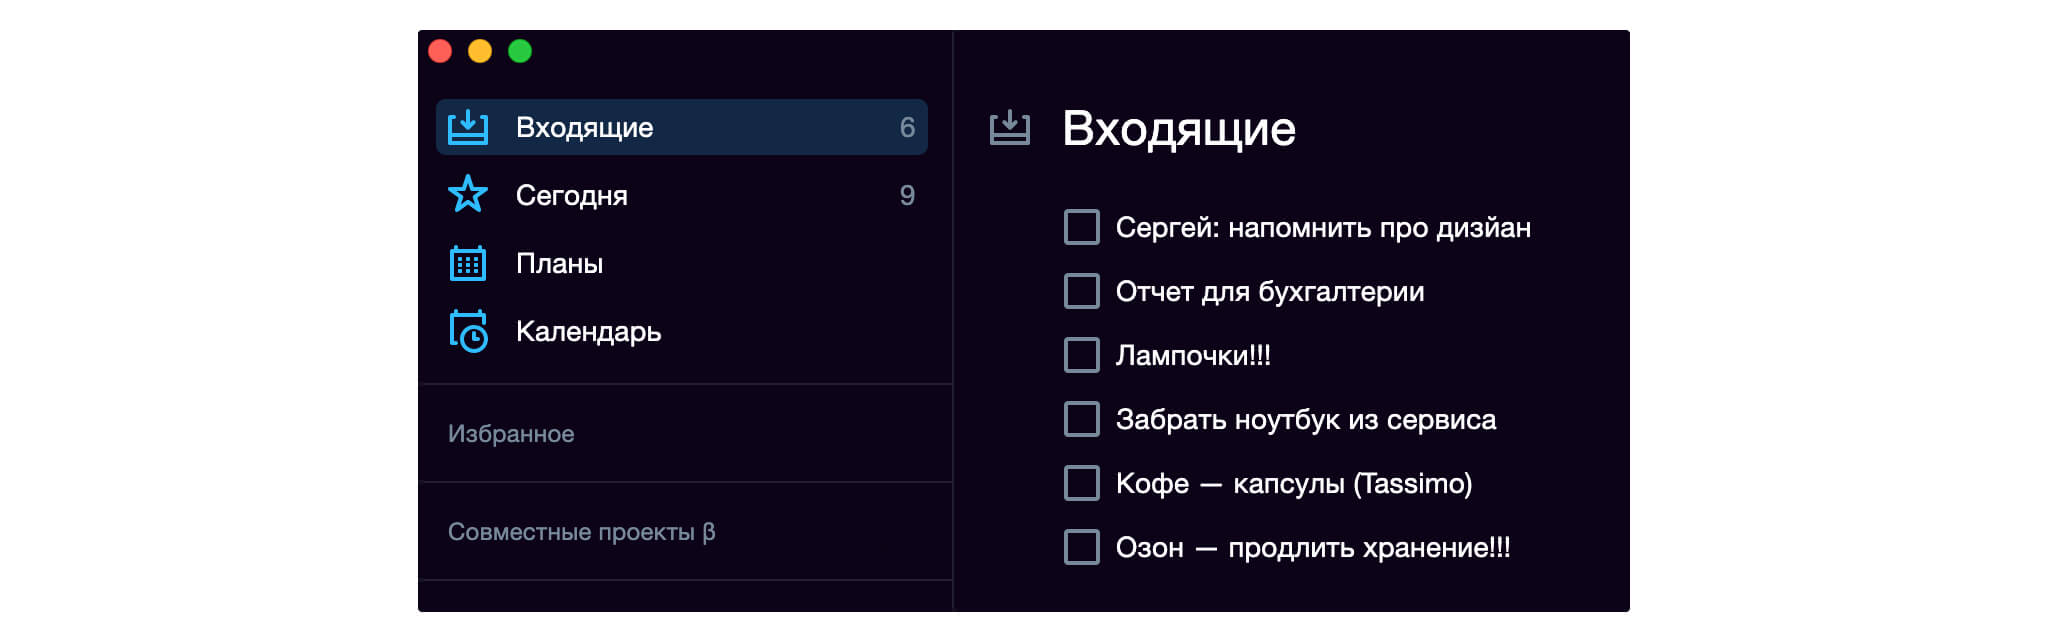Image resolution: width=2048 pixels, height=642 pixels.
Task: Click the Избранное section header
Action: (x=511, y=434)
